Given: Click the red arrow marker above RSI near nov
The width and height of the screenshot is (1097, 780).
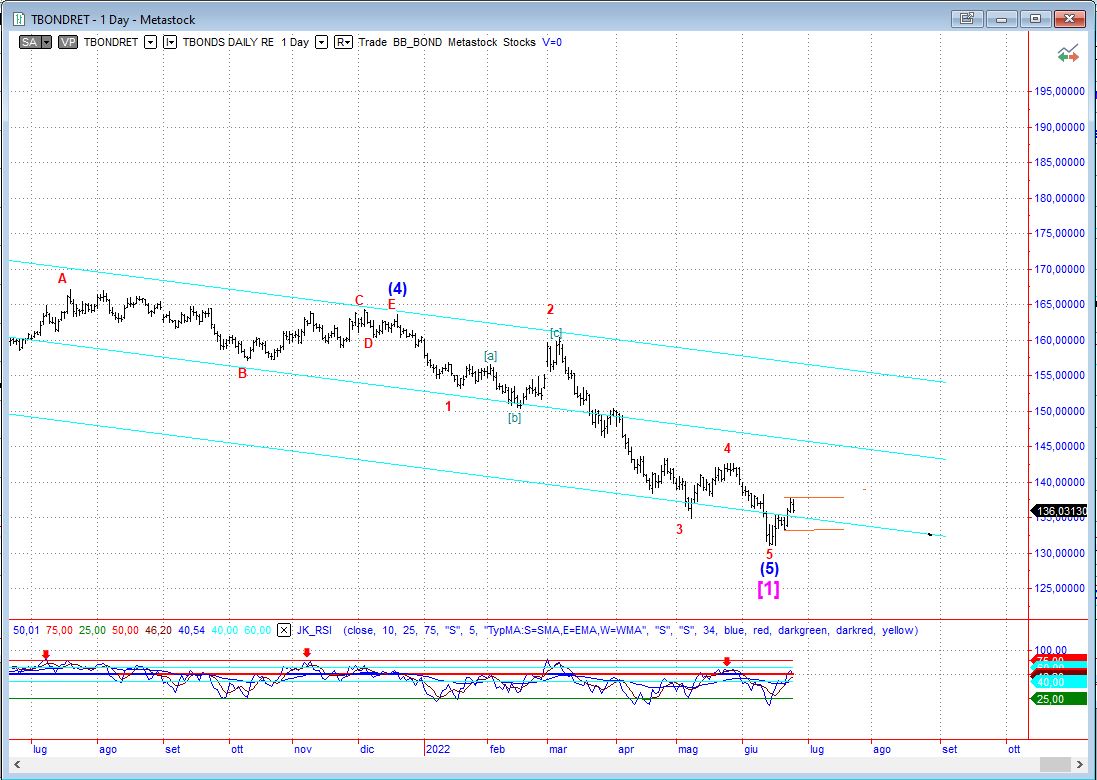Looking at the screenshot, I should coord(306,653).
